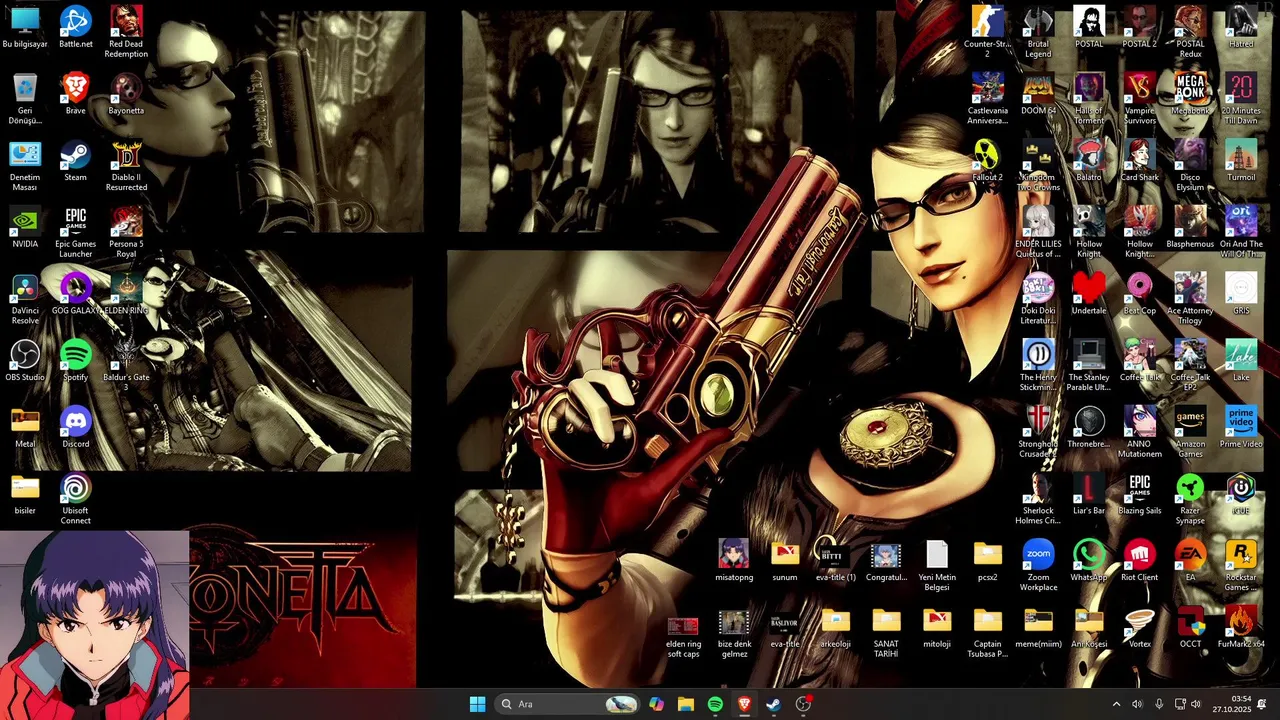
Task: Select the Razer Synapse shortcut
Action: pyautogui.click(x=1190, y=500)
